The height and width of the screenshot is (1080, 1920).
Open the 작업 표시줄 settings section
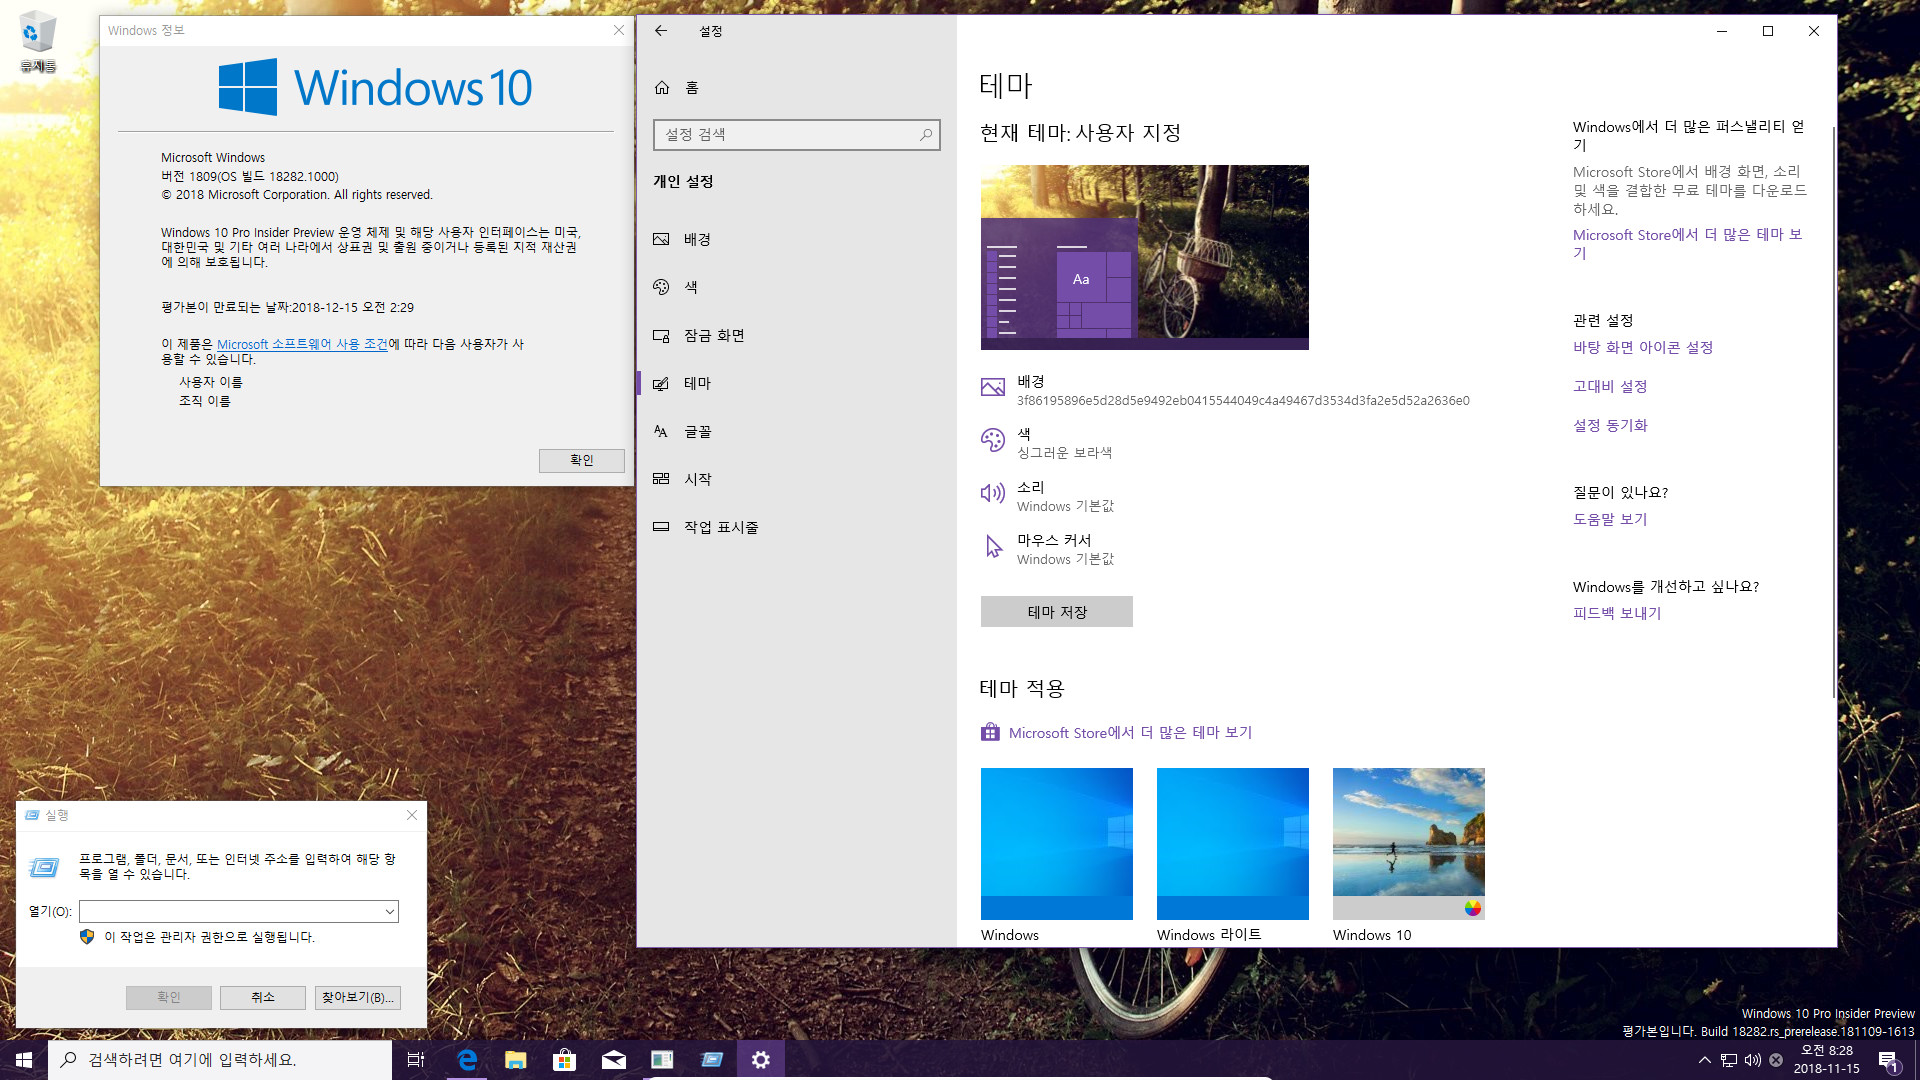(x=796, y=527)
